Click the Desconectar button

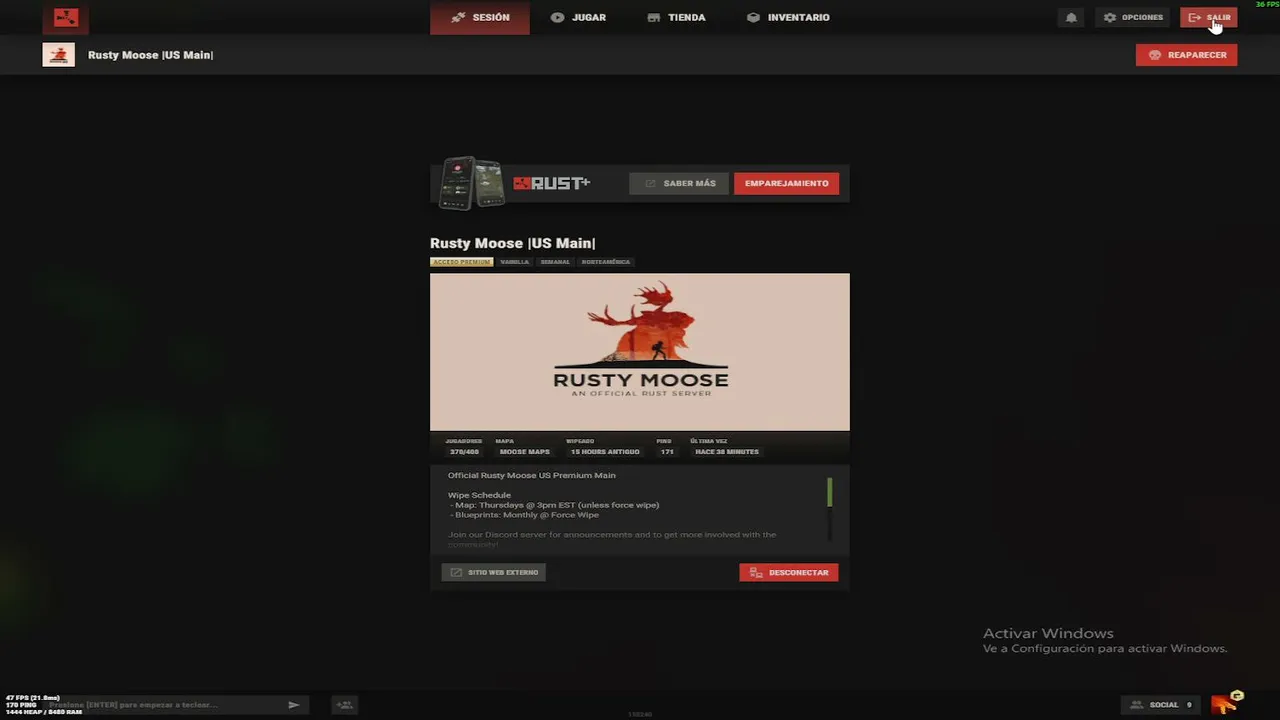point(789,572)
